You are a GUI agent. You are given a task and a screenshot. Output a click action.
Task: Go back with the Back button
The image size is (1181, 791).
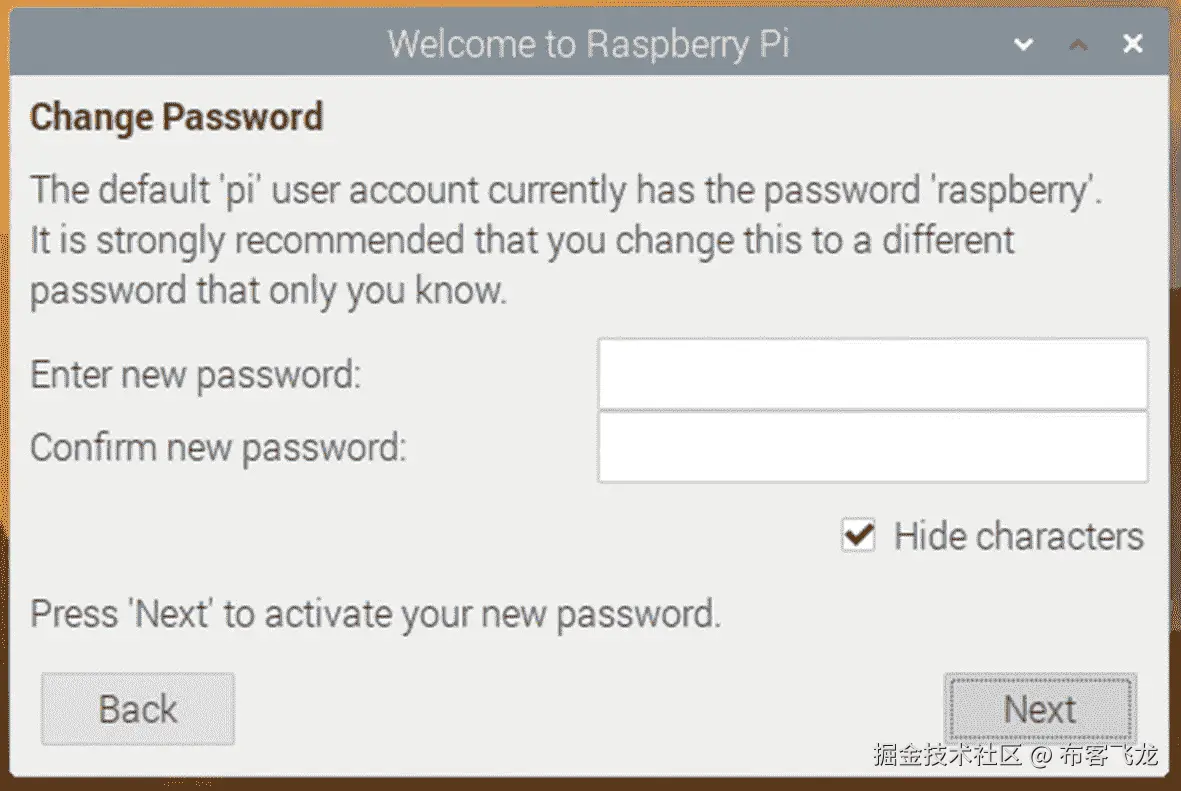click(138, 709)
